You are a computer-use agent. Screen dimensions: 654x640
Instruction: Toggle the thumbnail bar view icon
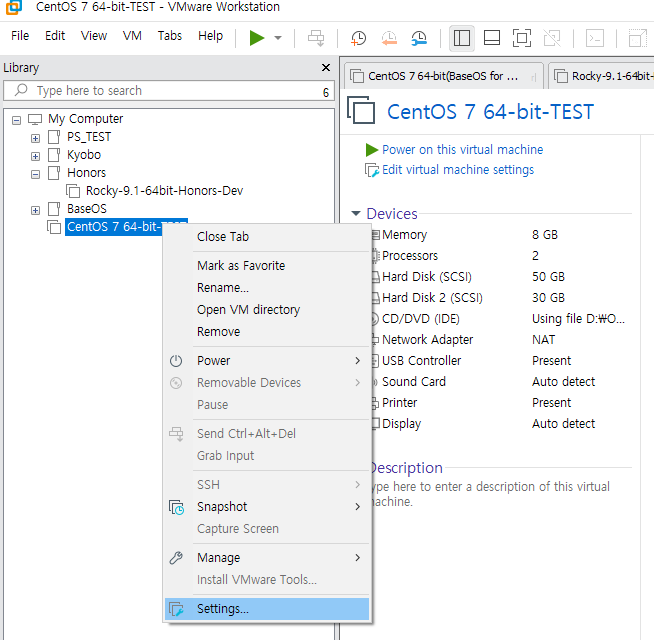(x=492, y=38)
